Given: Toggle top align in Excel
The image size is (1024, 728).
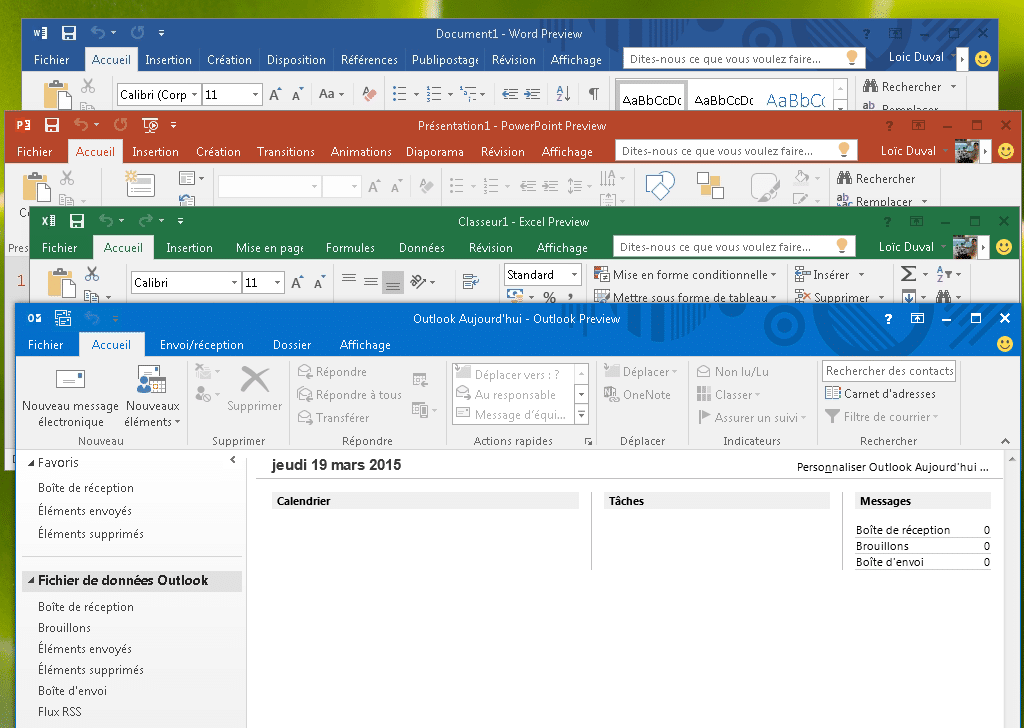Looking at the screenshot, I should [x=349, y=279].
